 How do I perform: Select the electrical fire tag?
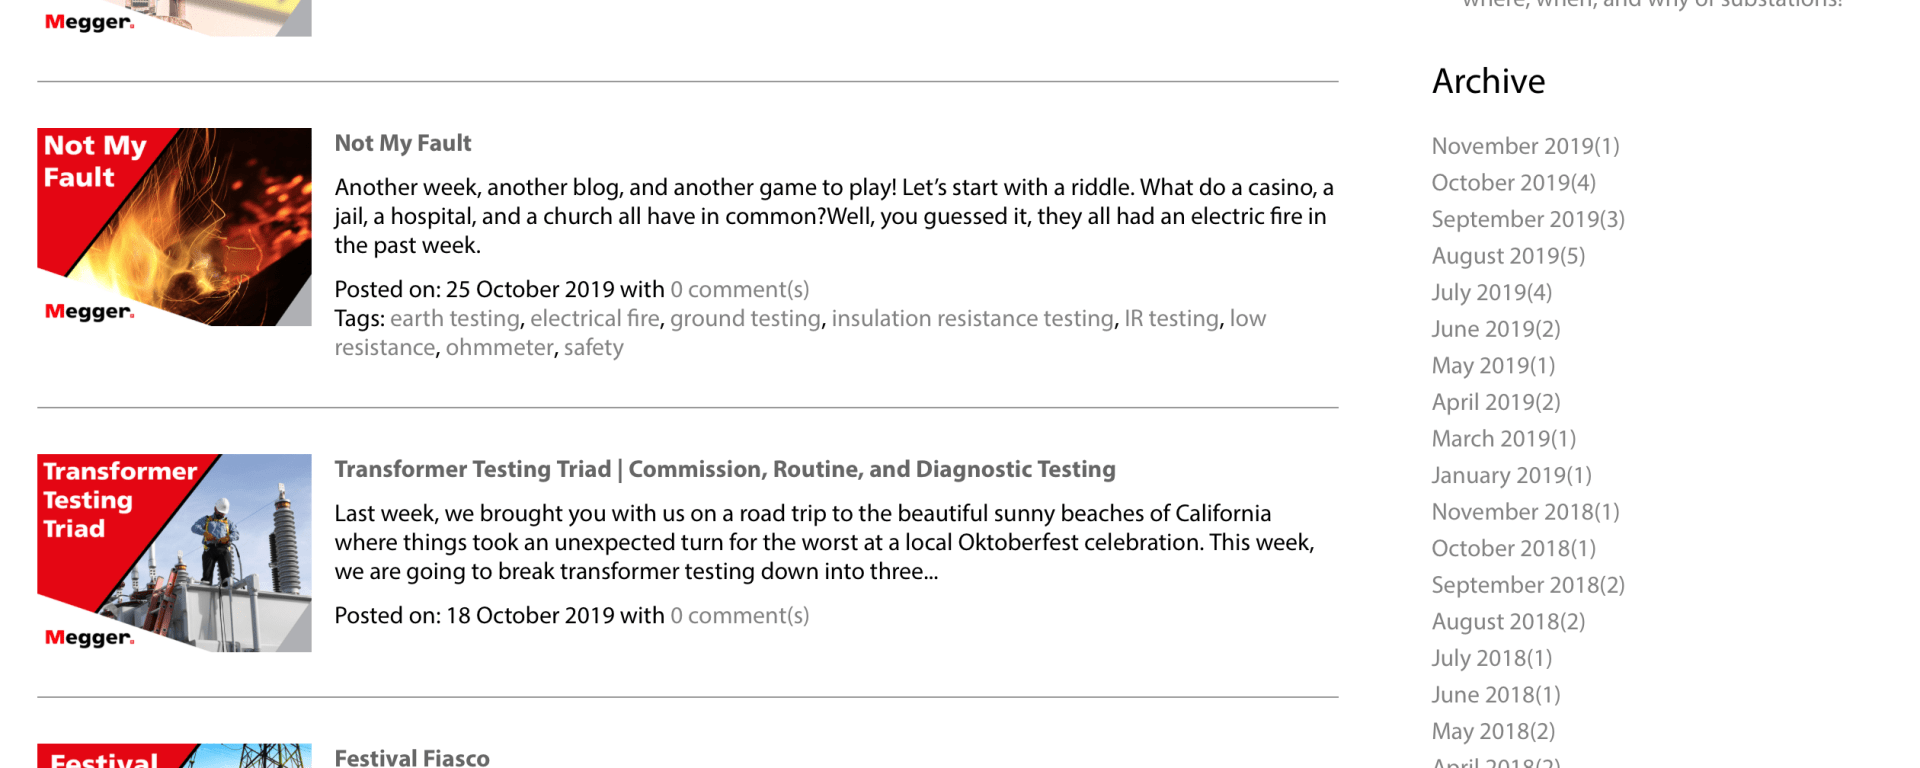pos(595,318)
